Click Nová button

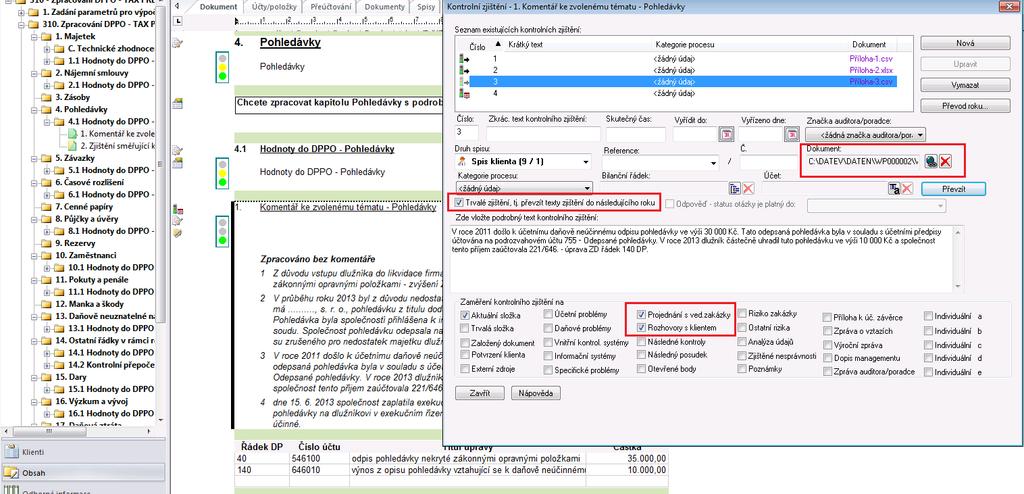(x=964, y=43)
